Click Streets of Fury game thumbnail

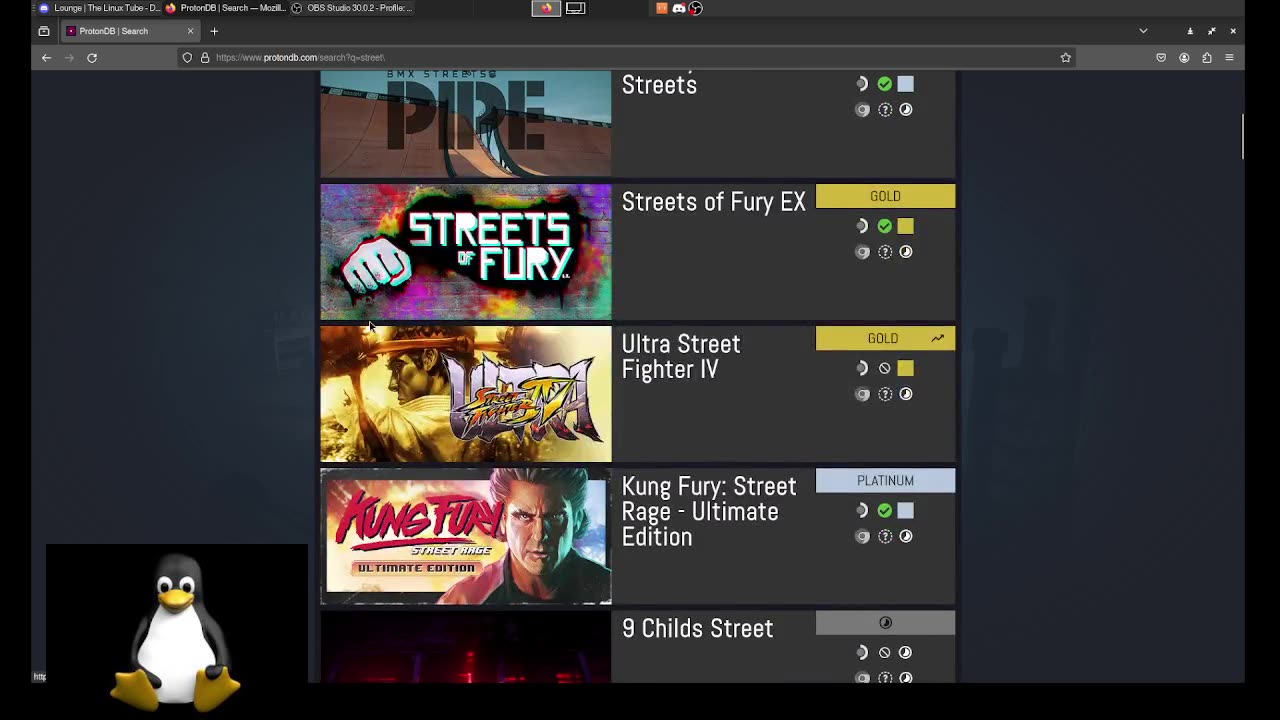(x=465, y=252)
